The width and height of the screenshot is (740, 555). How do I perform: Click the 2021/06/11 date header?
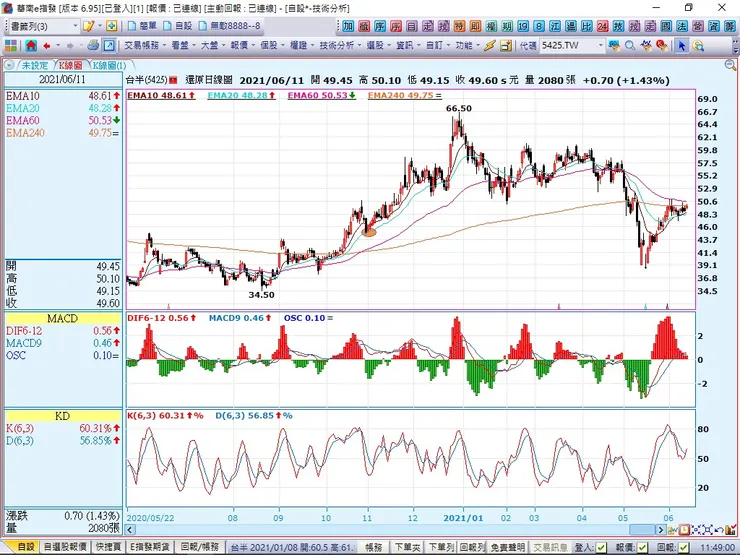point(62,79)
